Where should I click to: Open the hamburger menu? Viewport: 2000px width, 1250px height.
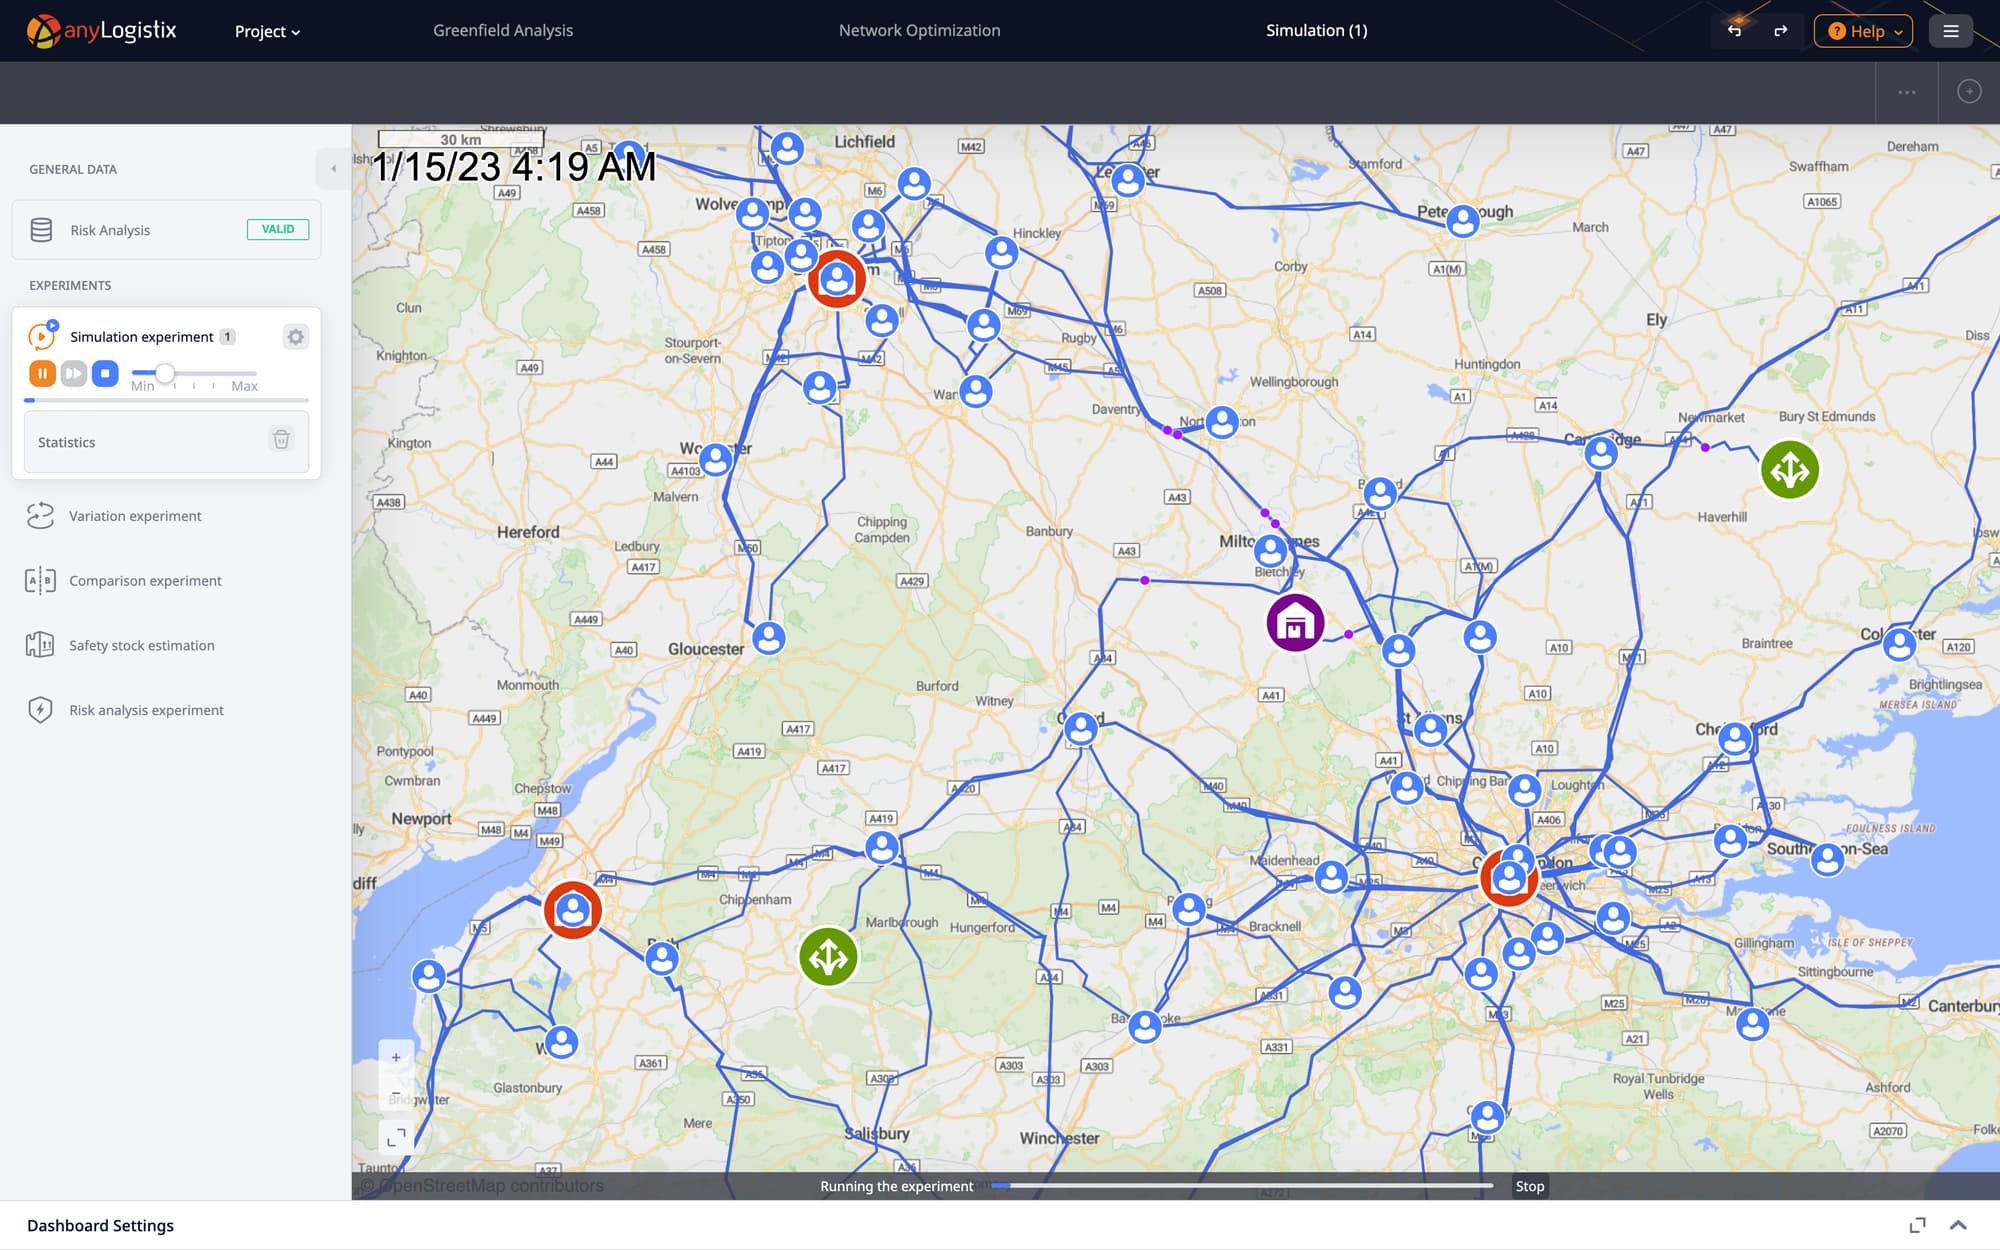click(1950, 31)
